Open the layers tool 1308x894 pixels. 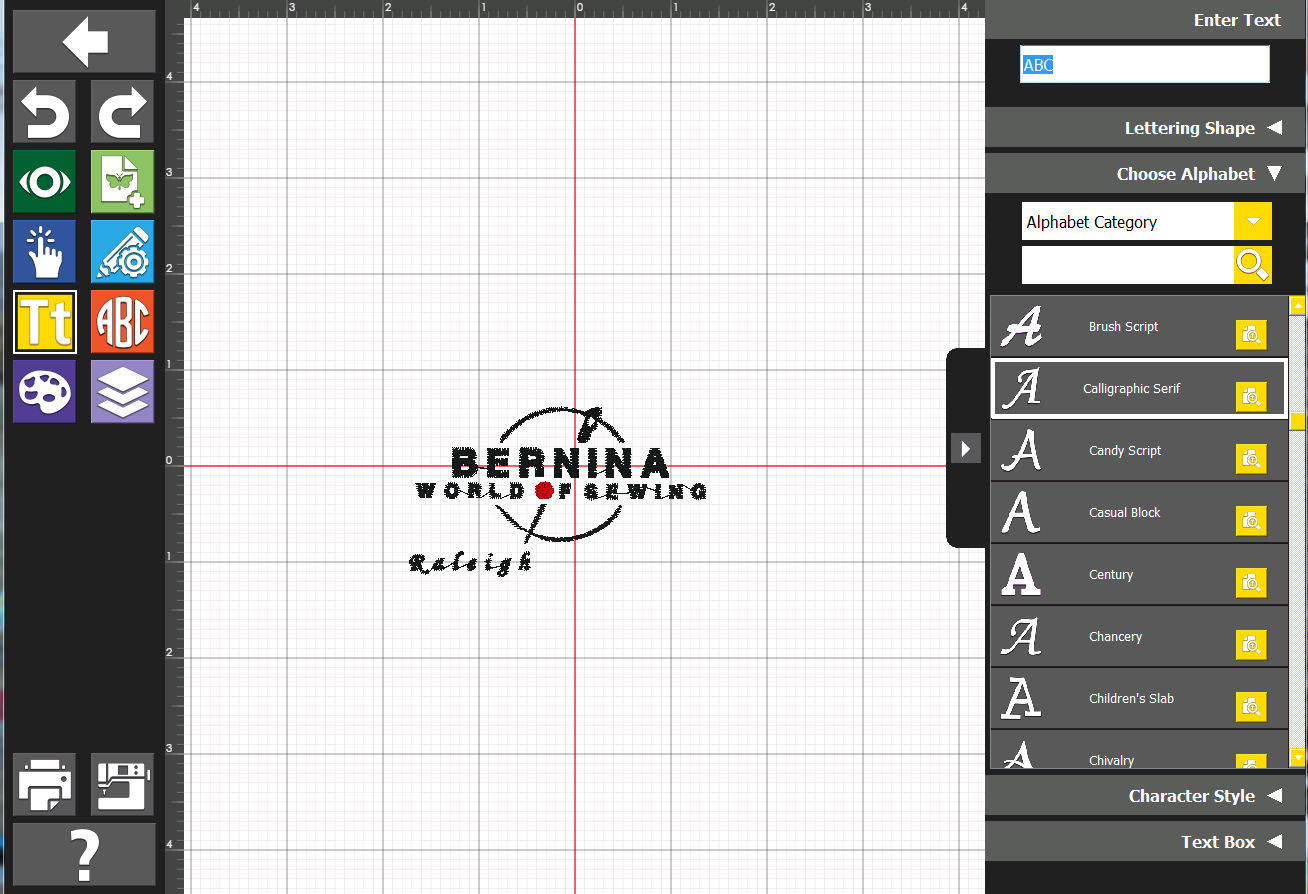(122, 392)
